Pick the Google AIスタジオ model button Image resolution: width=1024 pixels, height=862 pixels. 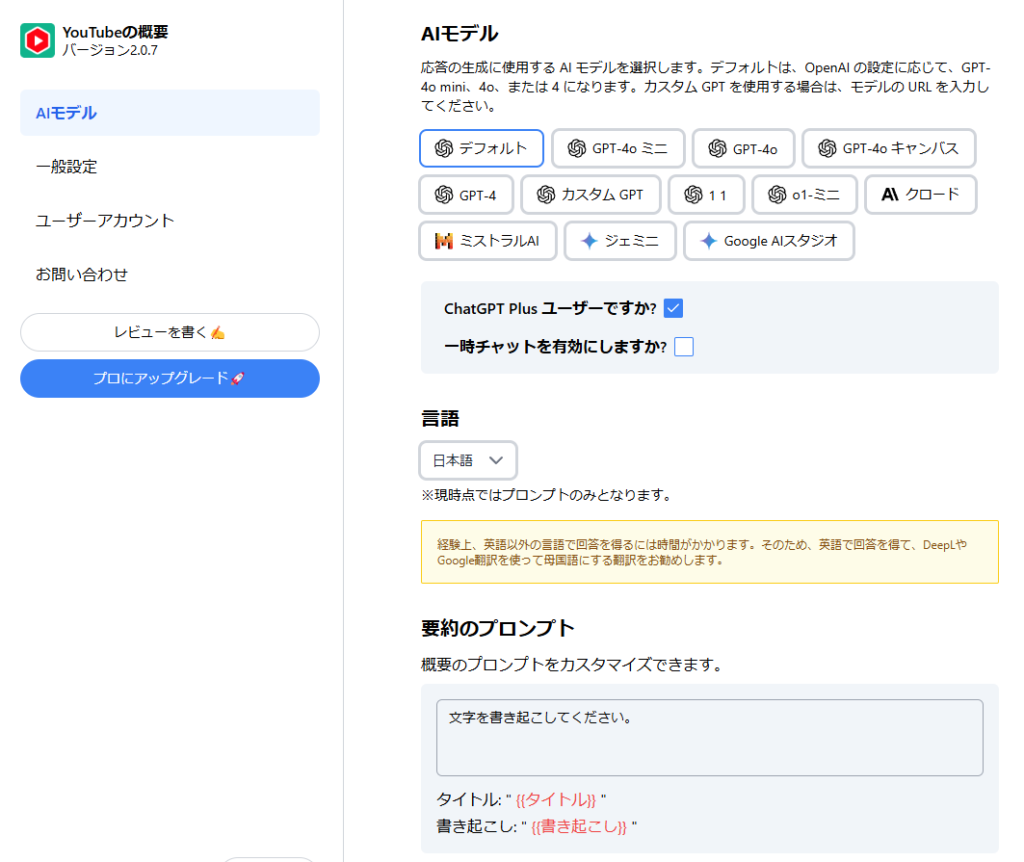pyautogui.click(x=769, y=241)
